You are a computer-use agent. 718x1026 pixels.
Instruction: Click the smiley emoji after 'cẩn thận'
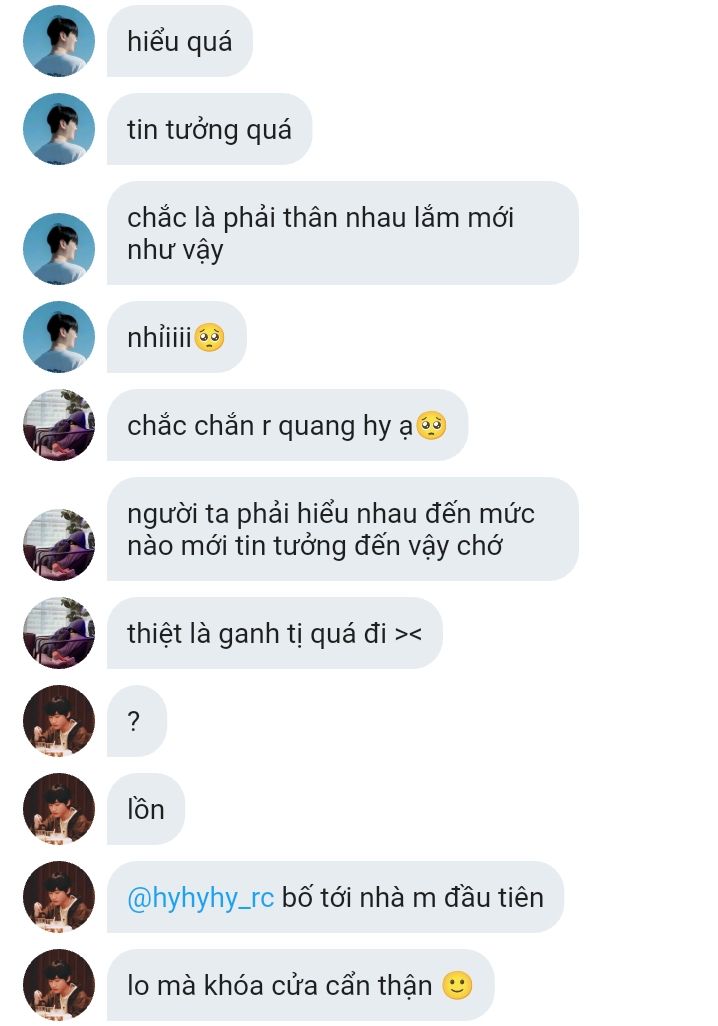[x=457, y=985]
